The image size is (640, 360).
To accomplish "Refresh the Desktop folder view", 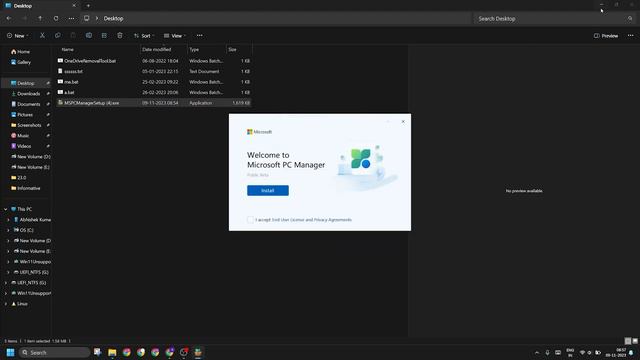I will [x=56, y=18].
